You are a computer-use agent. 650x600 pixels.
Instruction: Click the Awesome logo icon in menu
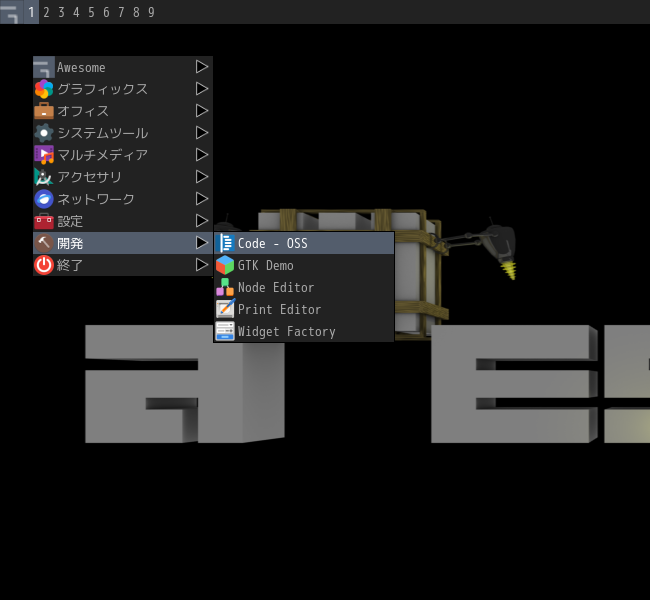pos(44,67)
